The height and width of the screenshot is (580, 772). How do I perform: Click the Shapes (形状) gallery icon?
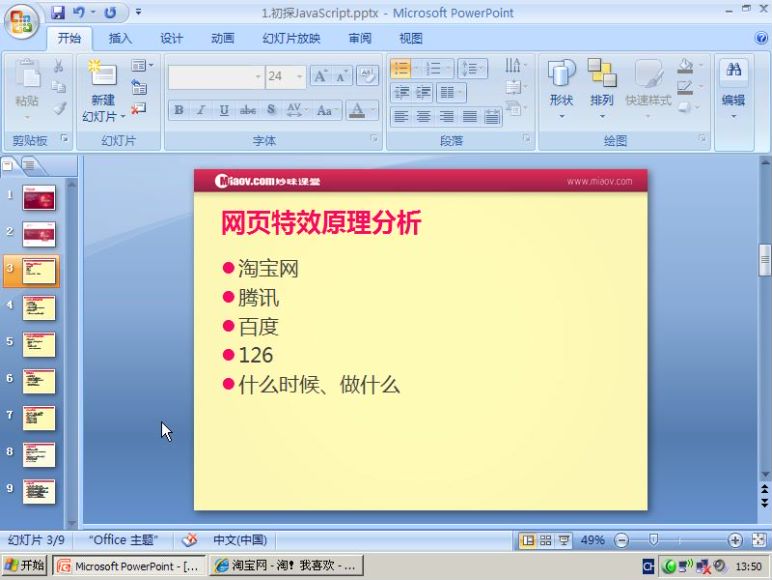coord(561,74)
